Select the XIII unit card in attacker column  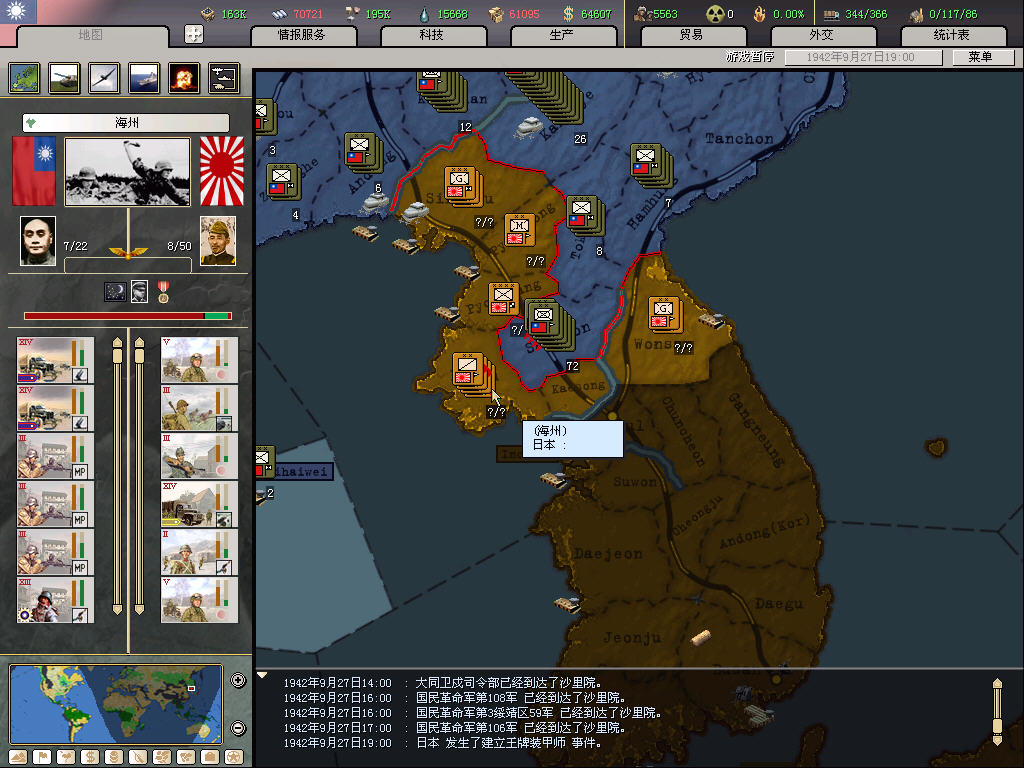coord(56,600)
